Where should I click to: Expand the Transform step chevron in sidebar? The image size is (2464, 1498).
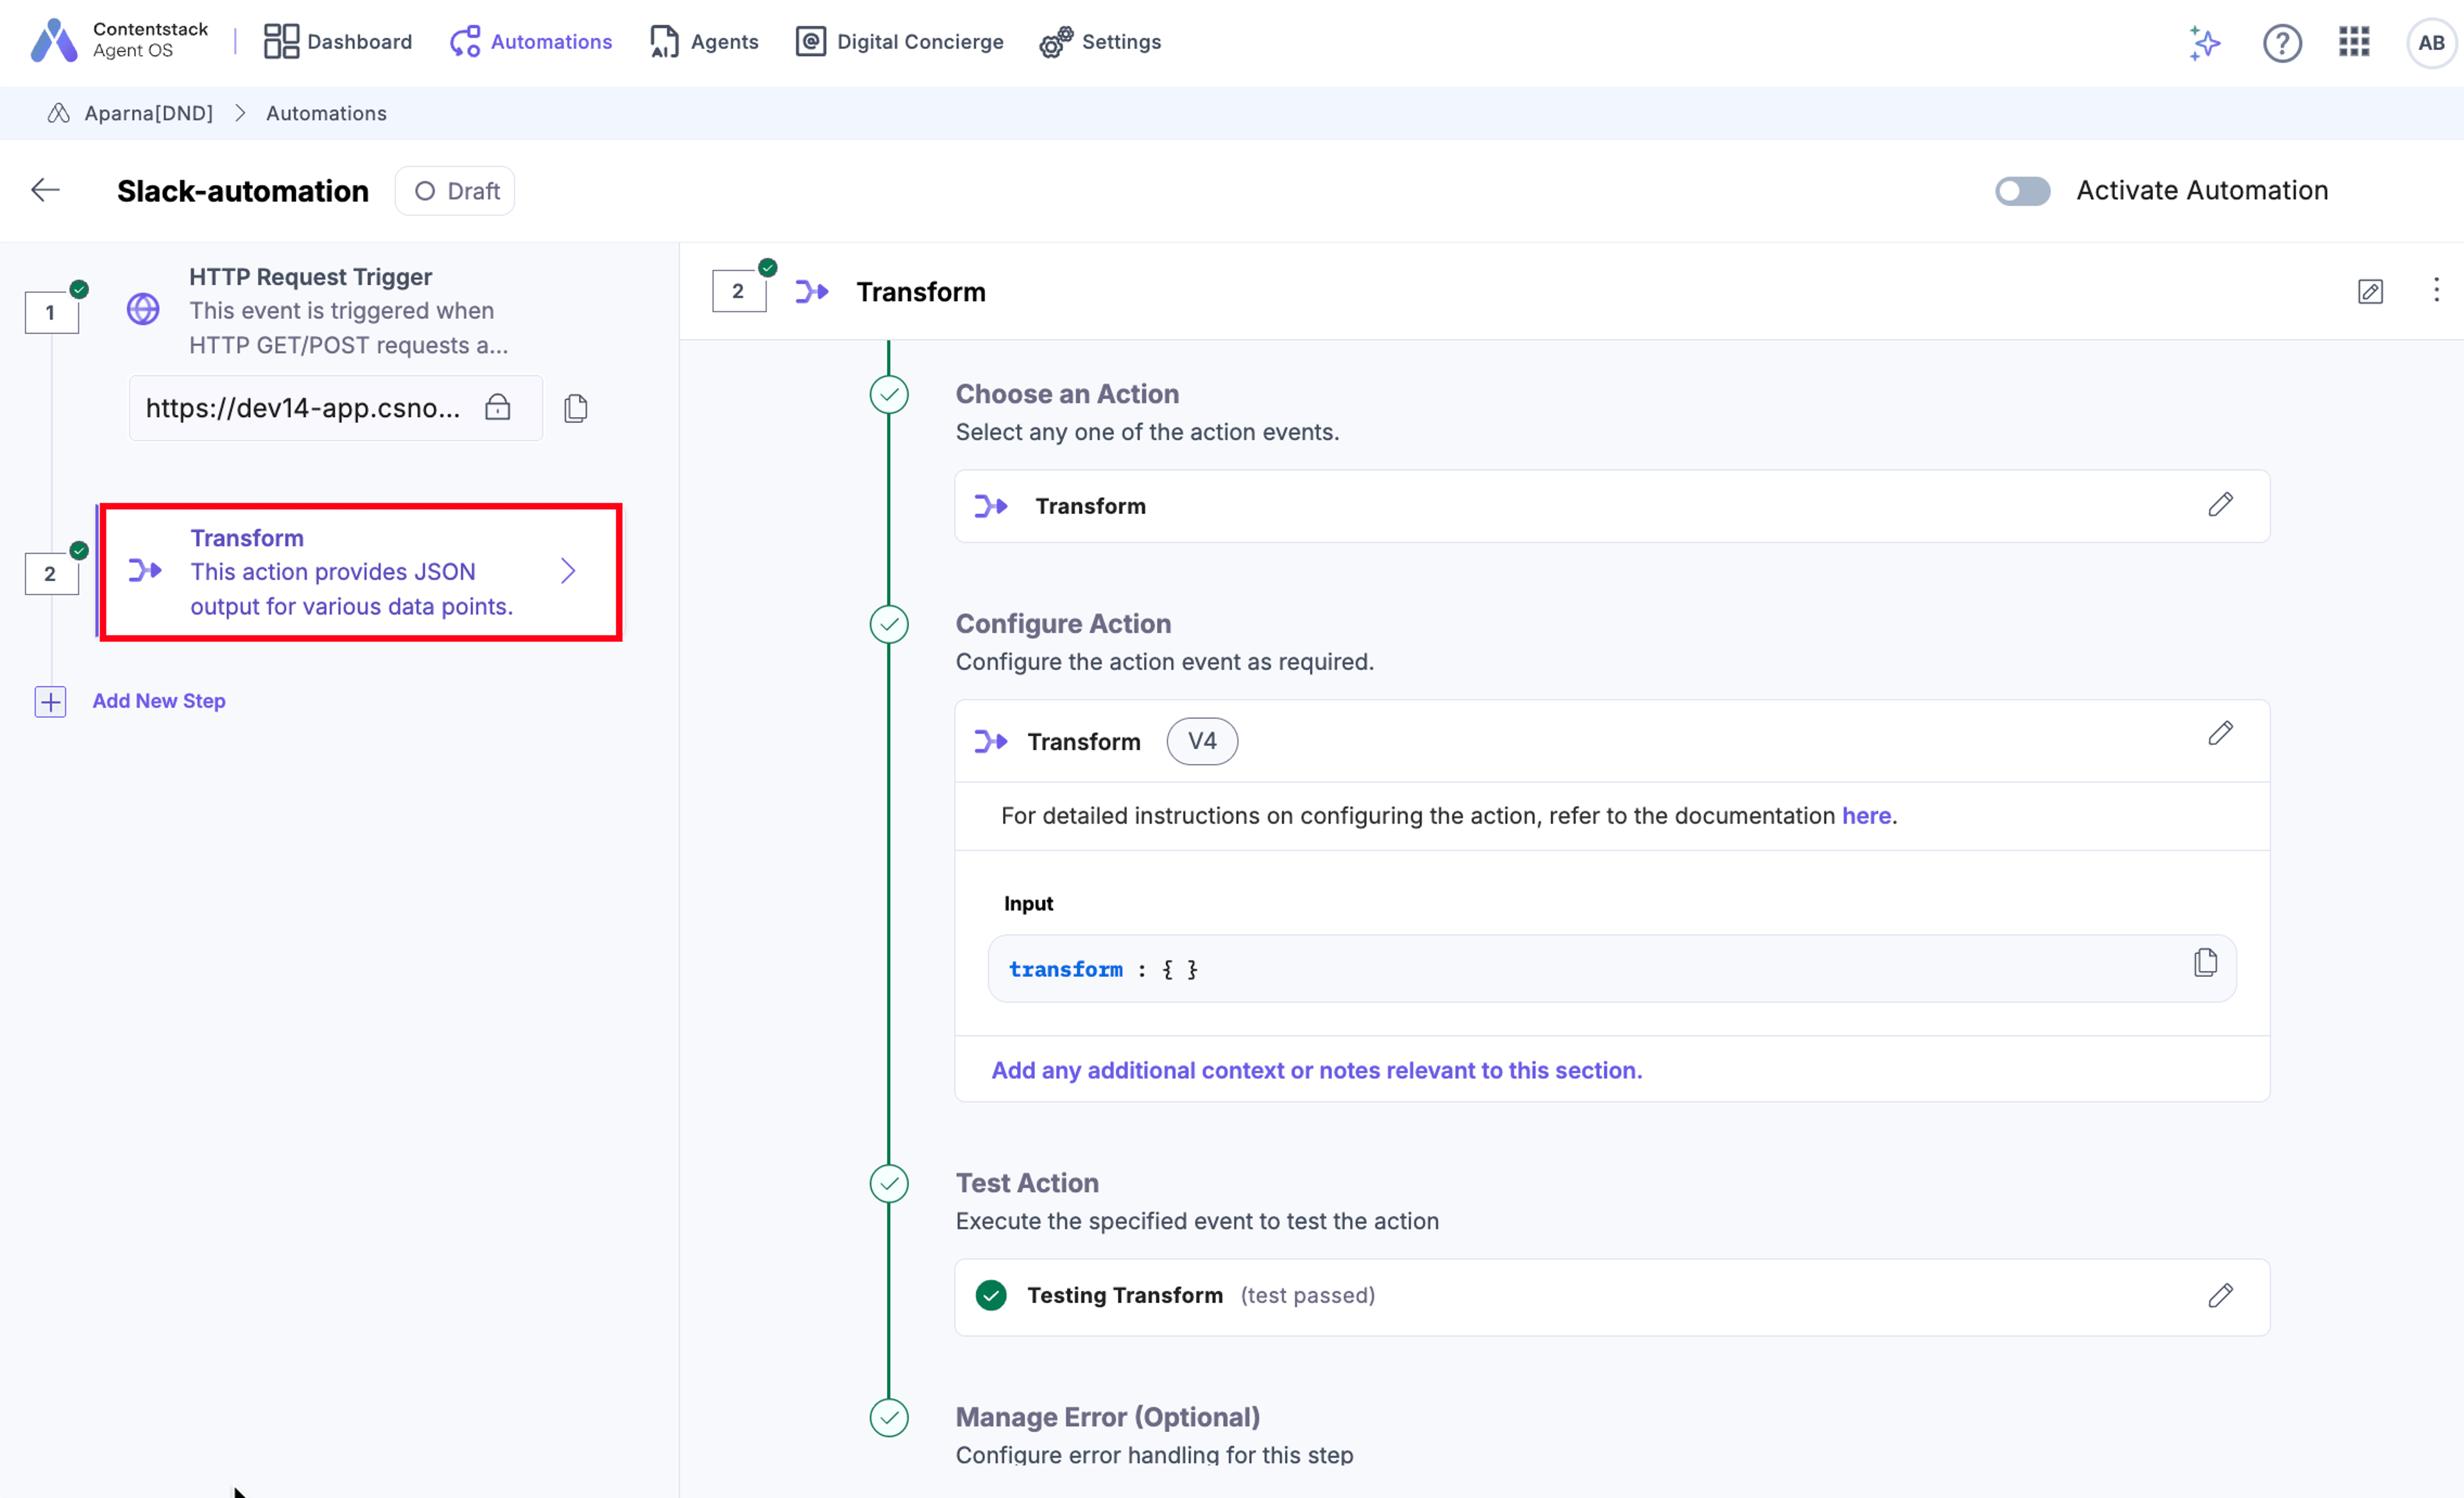[568, 571]
